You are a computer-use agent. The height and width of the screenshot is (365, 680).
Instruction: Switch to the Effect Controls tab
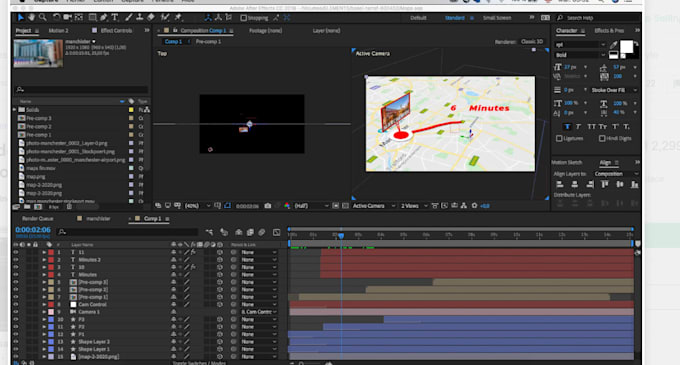116,30
